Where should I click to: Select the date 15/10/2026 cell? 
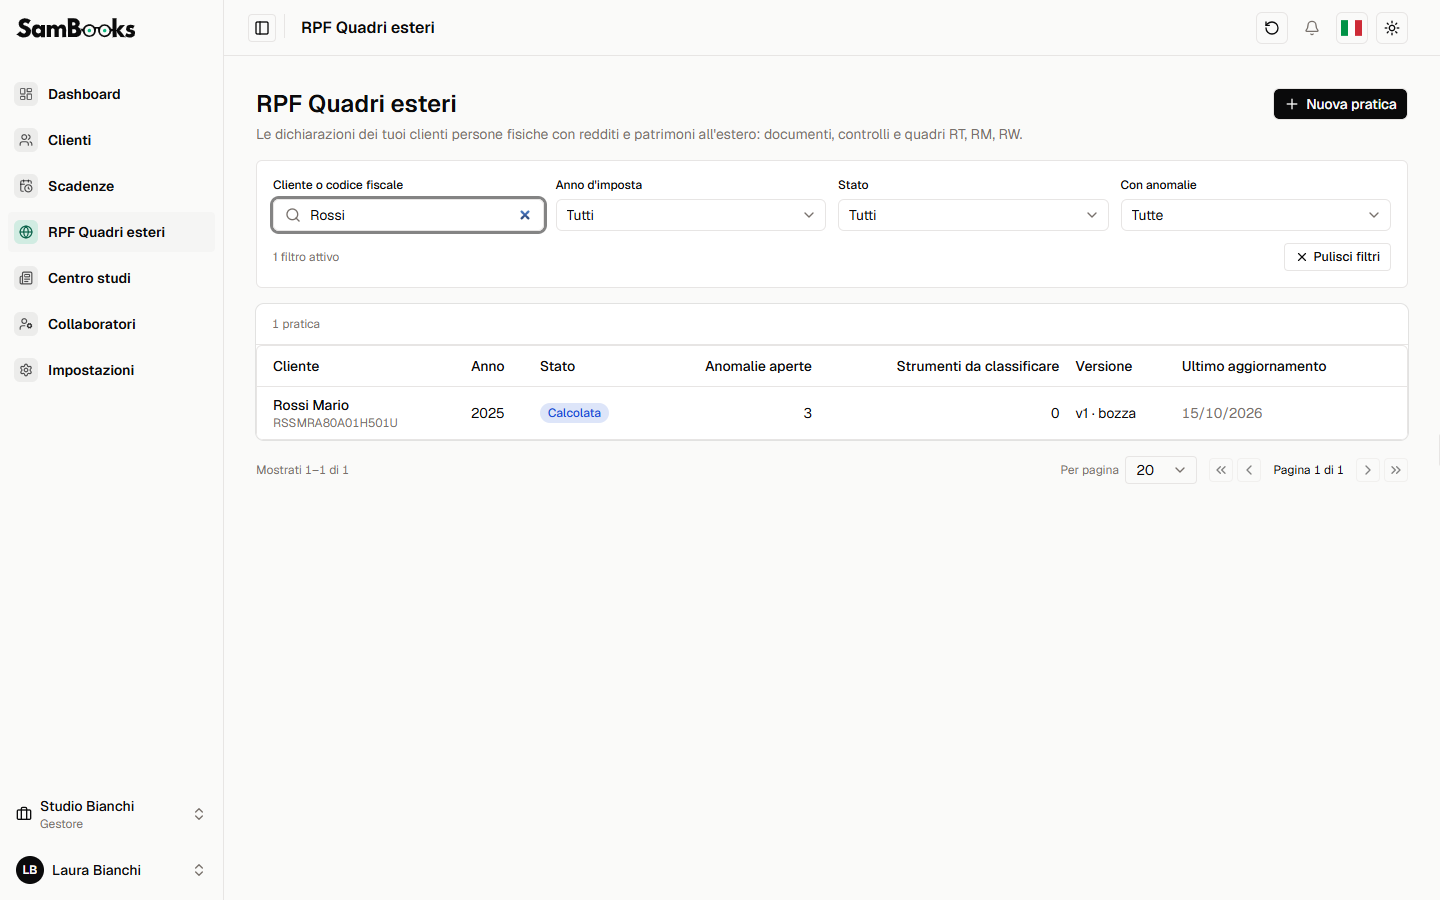click(1222, 413)
